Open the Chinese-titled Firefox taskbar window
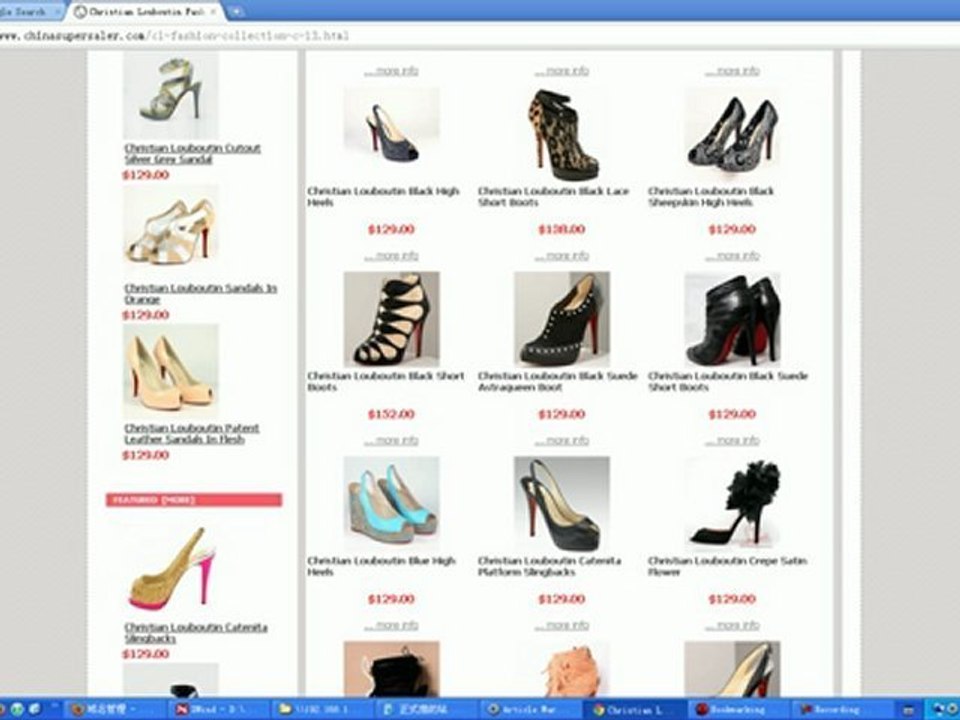Viewport: 960px width, 720px height. pos(114,710)
